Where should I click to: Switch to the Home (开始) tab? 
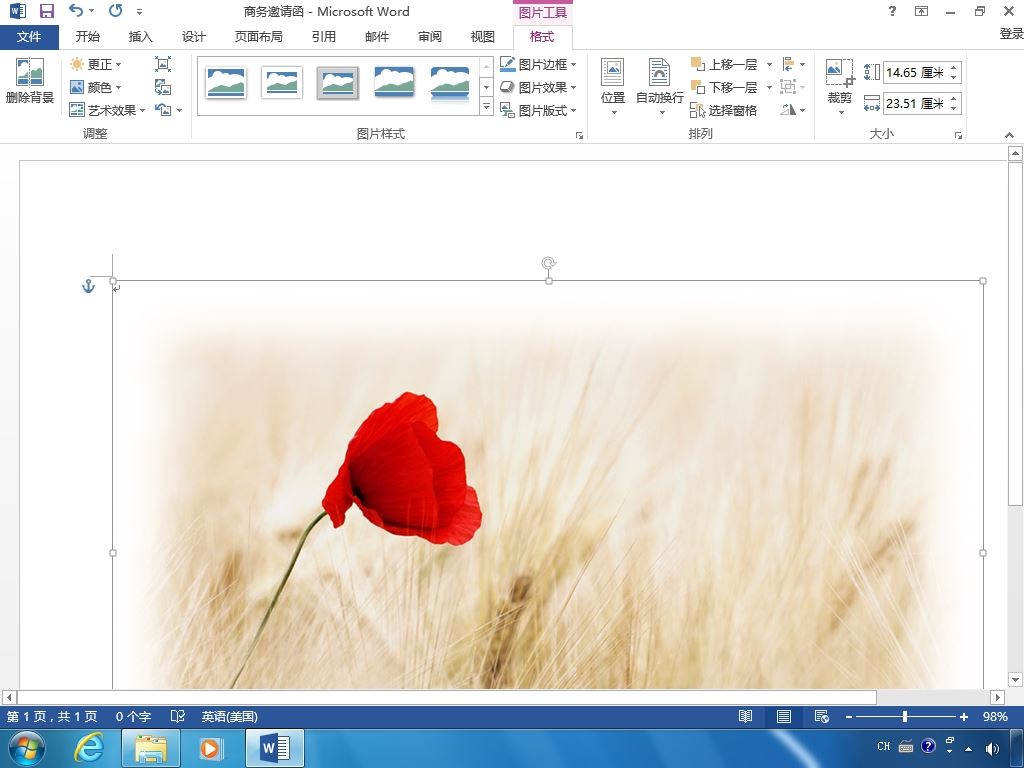(x=88, y=37)
